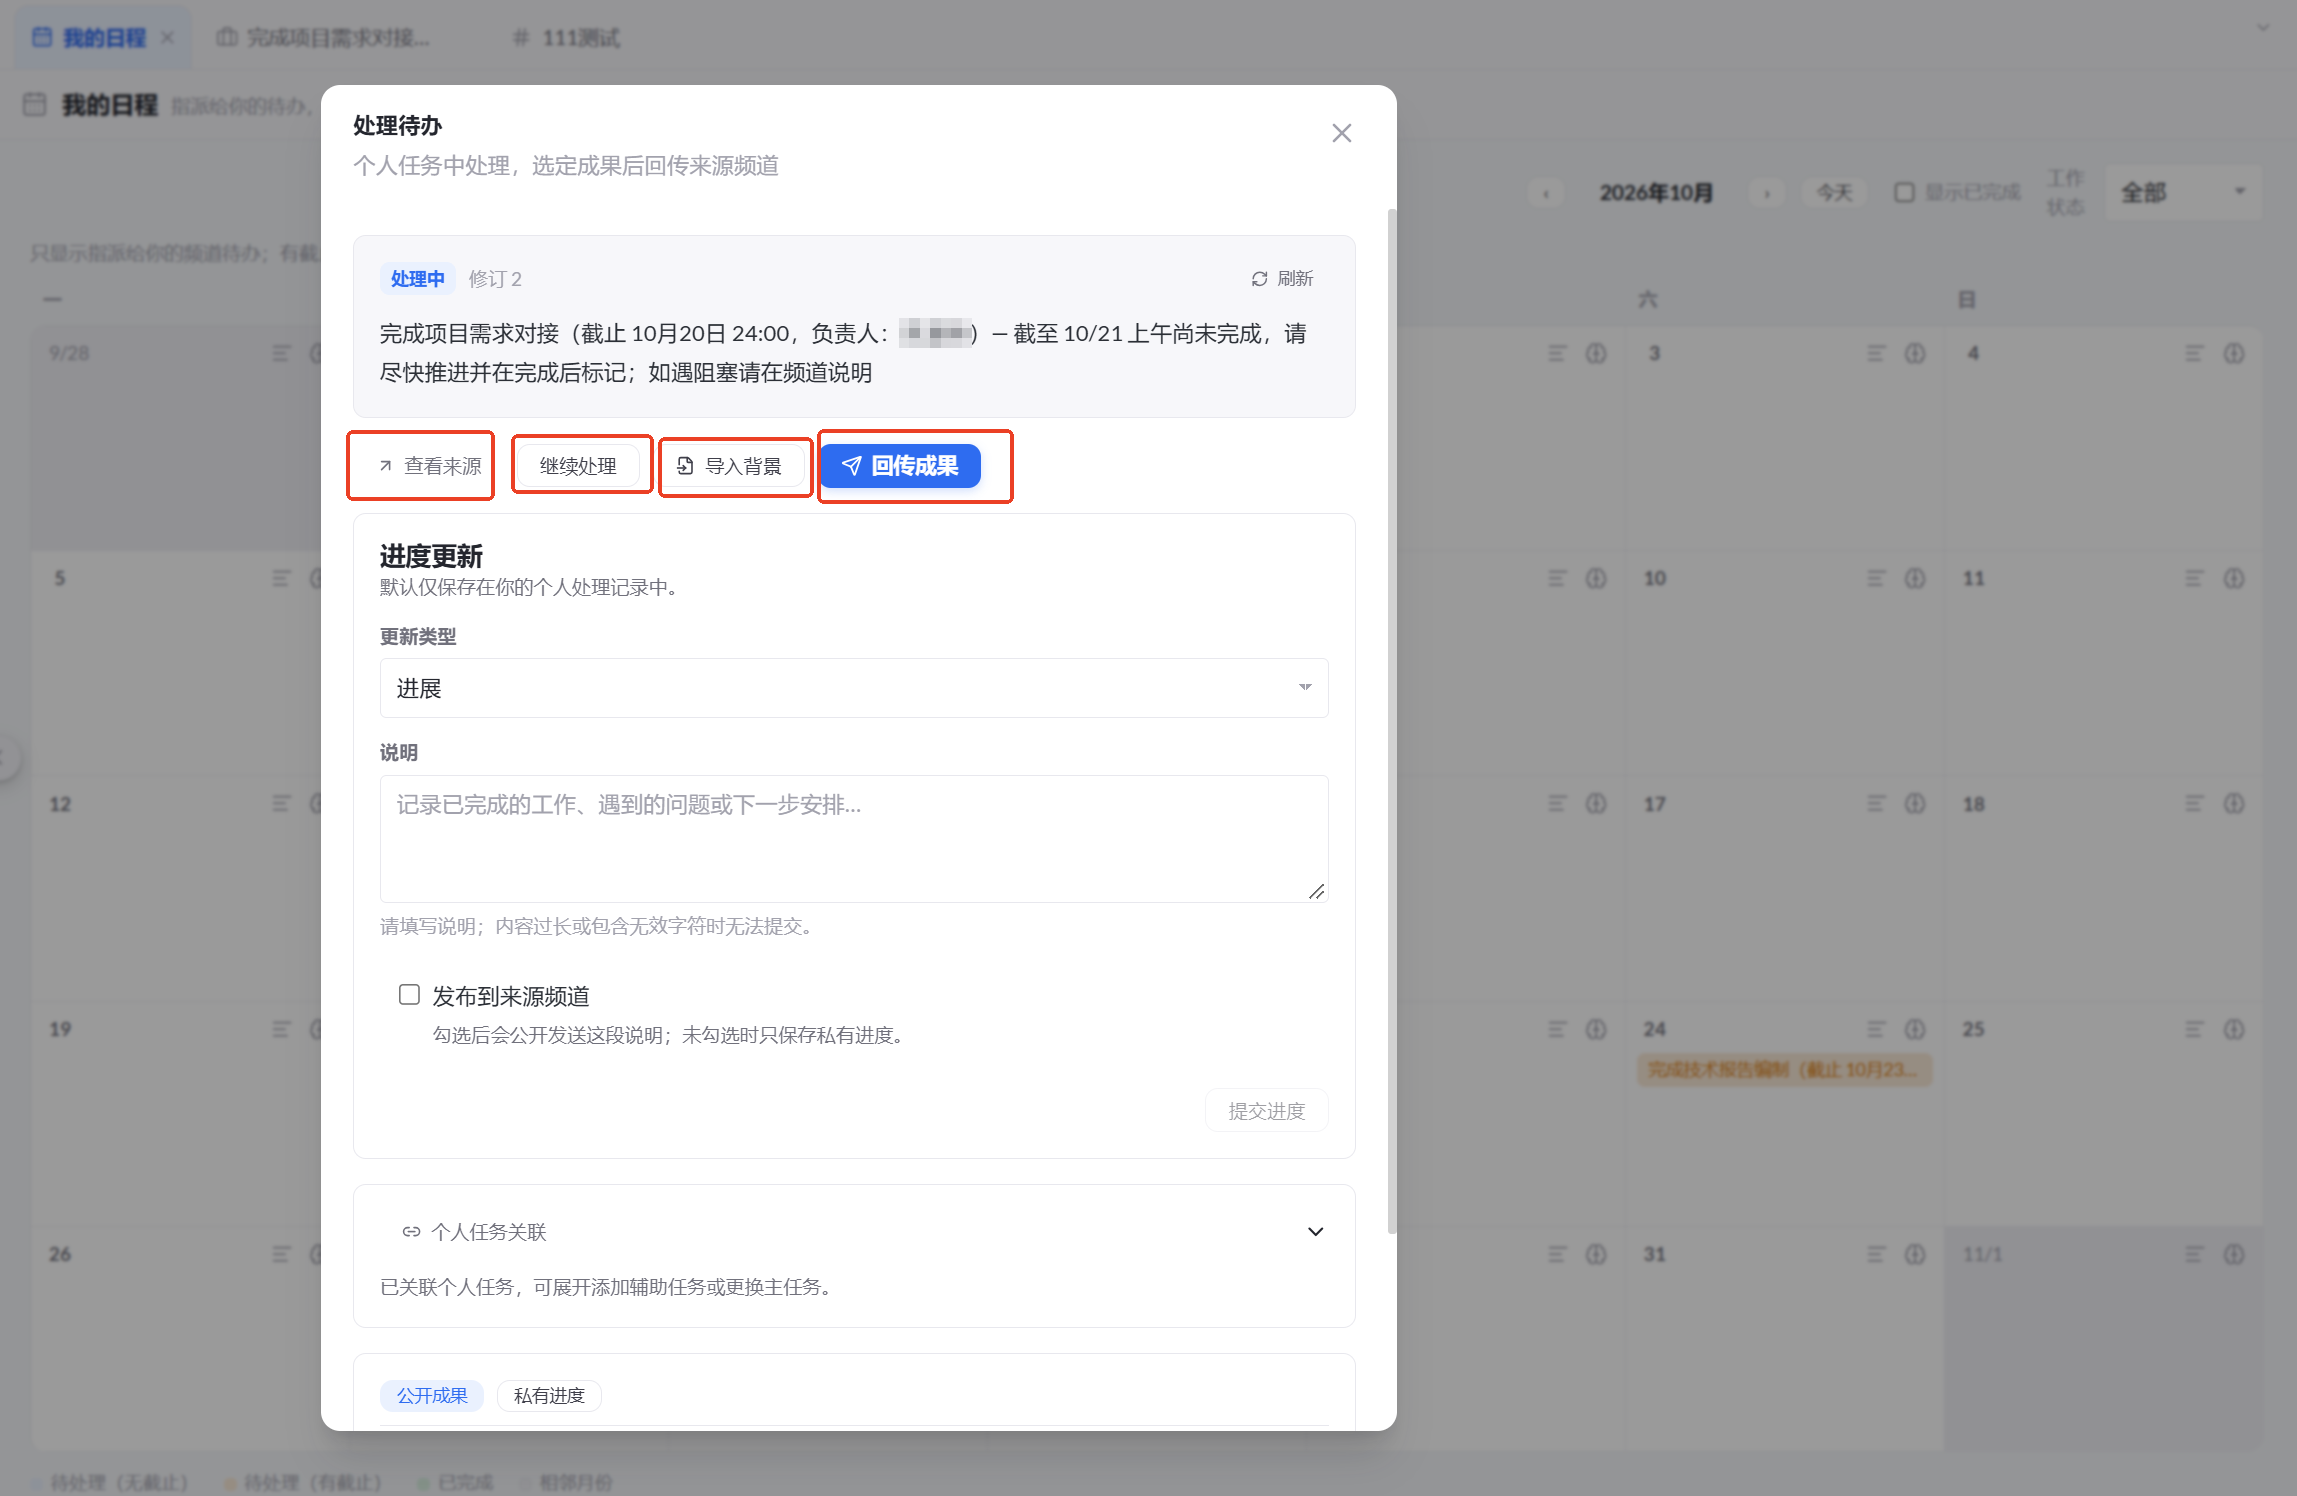The width and height of the screenshot is (2297, 1496).
Task: Expand the 个人任务关联 section chevron
Action: (x=1315, y=1232)
